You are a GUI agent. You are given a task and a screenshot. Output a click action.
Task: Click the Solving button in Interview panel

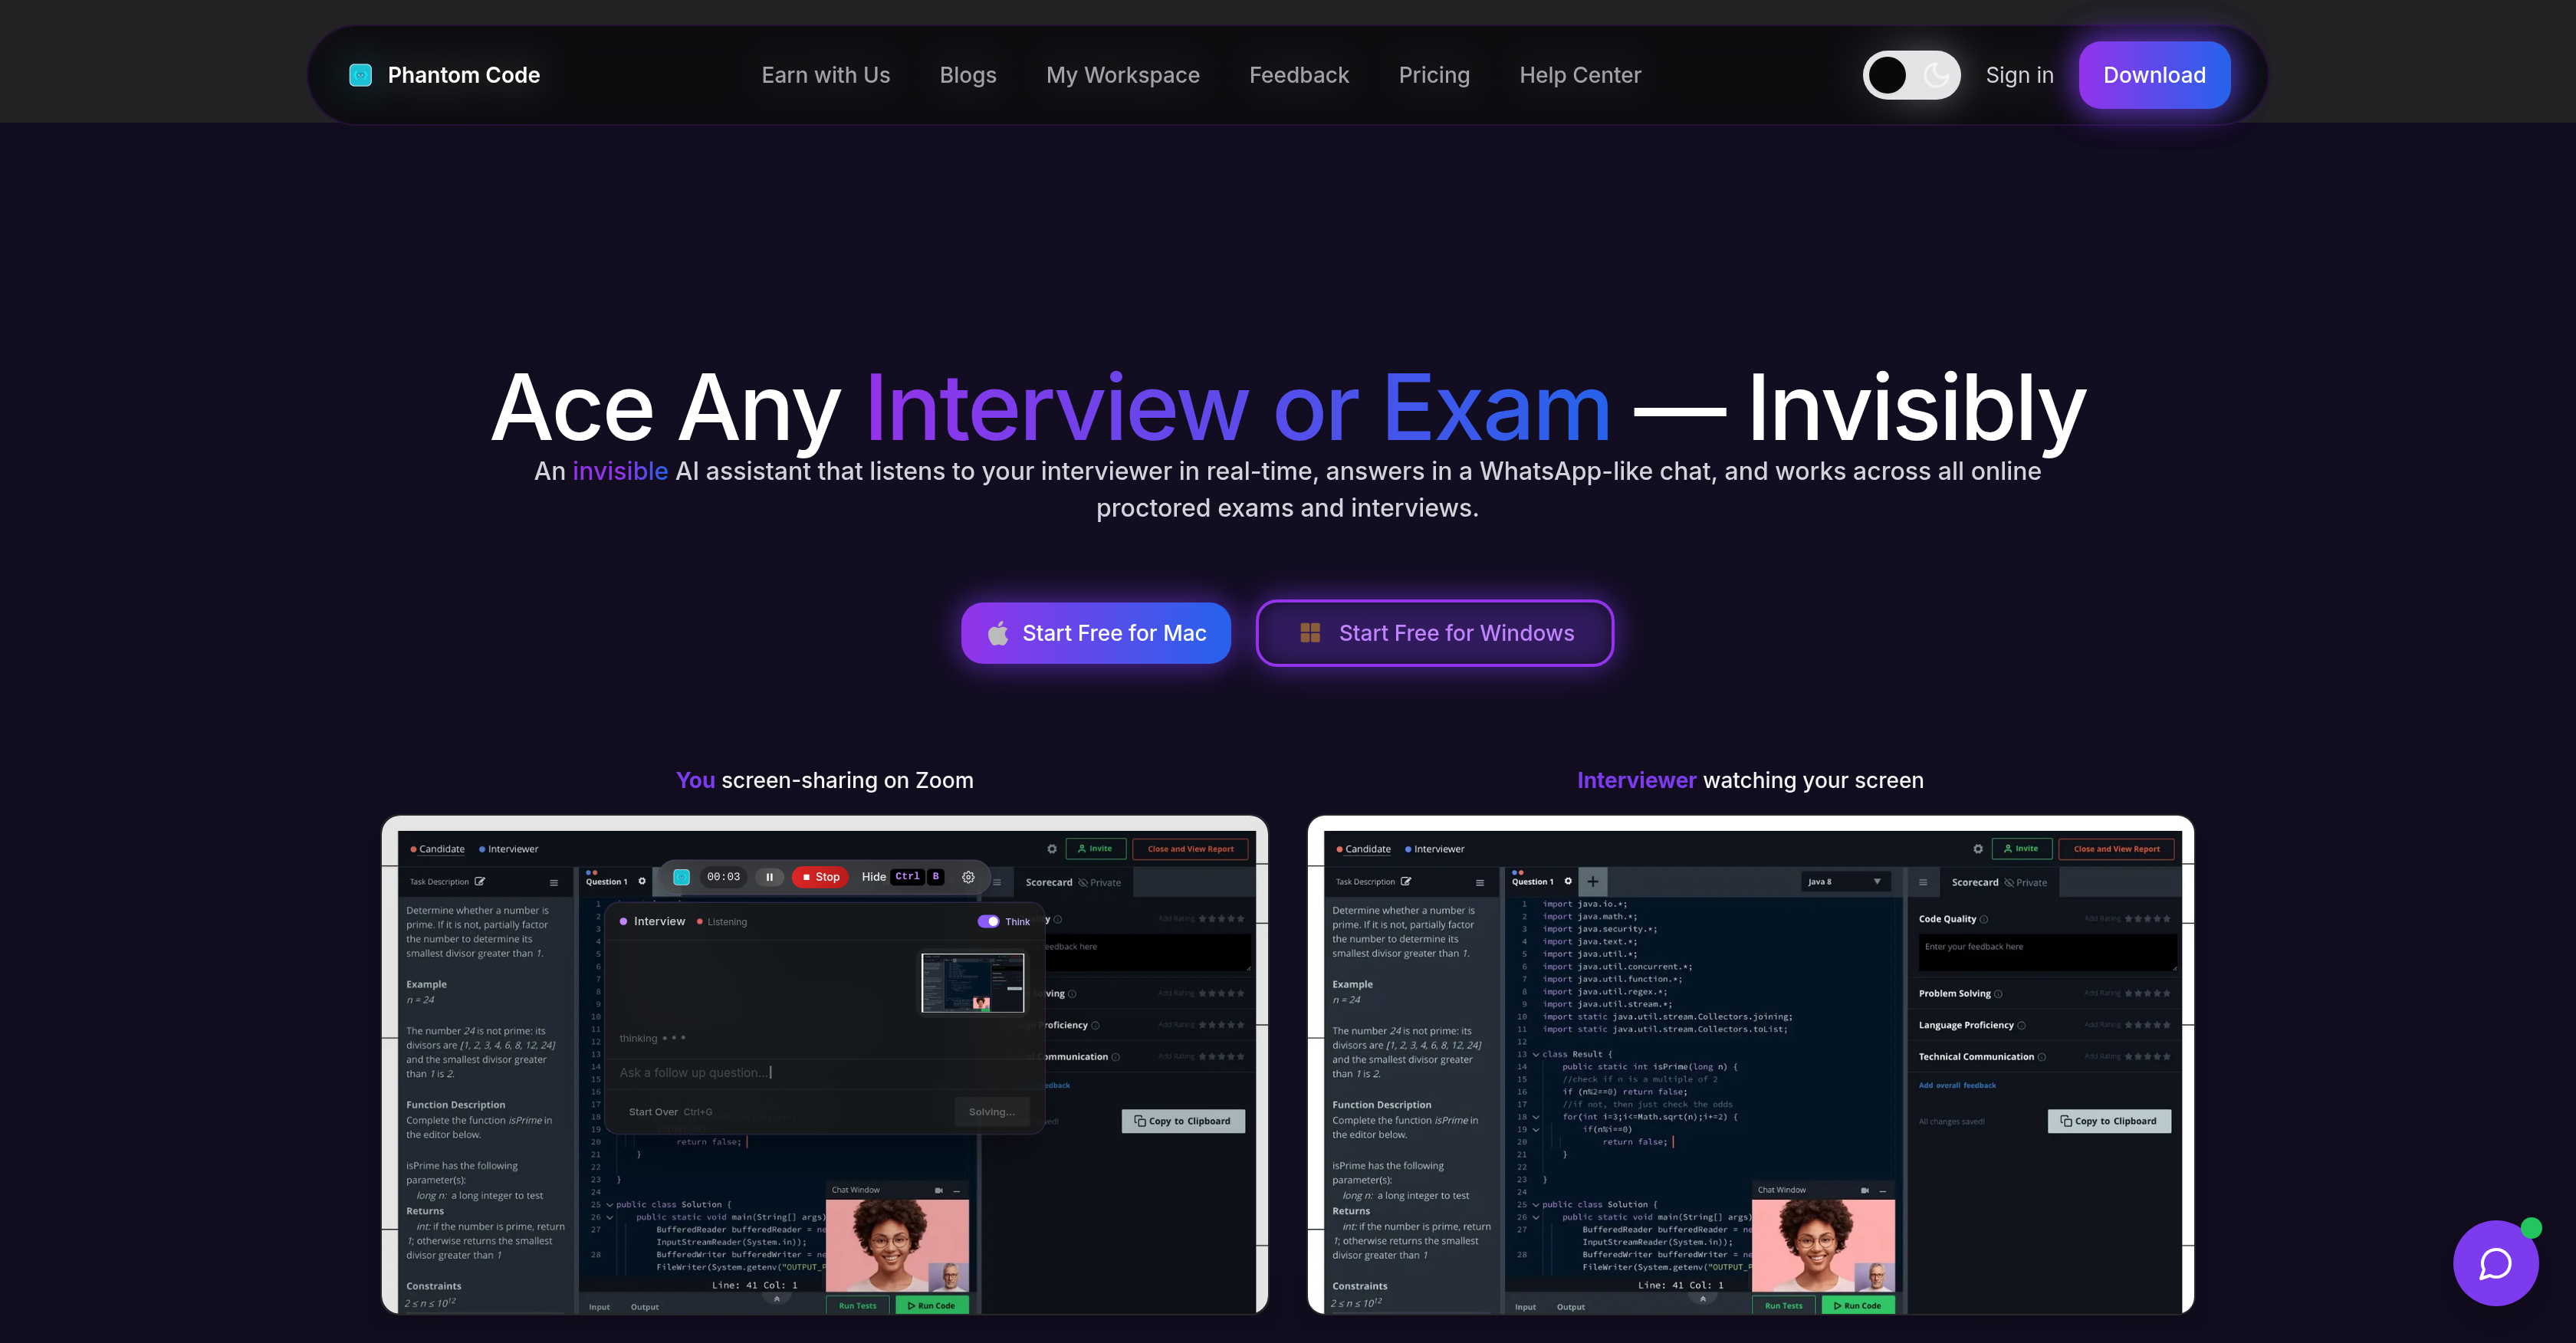pos(991,1112)
